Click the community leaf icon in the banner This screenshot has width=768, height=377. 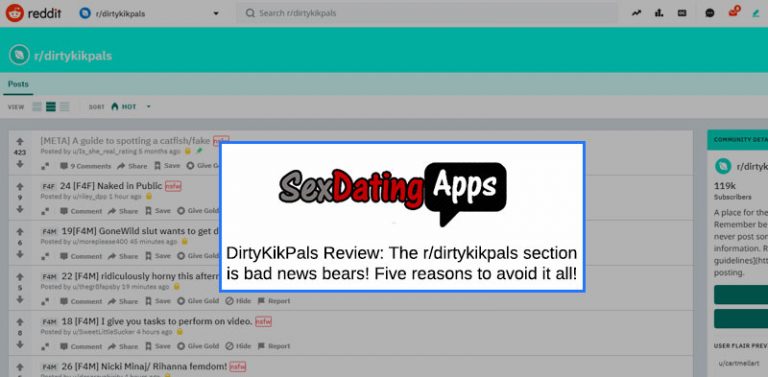tap(19, 55)
